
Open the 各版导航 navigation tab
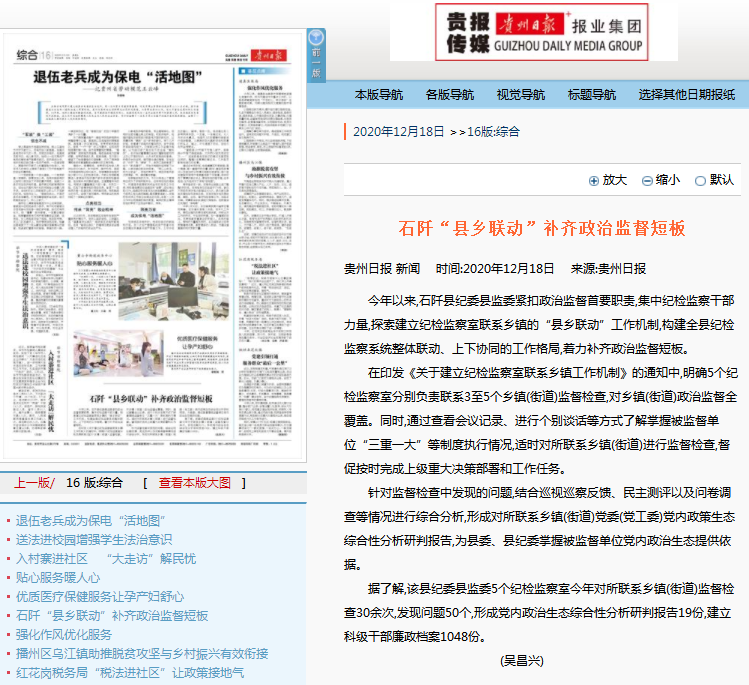pos(449,95)
